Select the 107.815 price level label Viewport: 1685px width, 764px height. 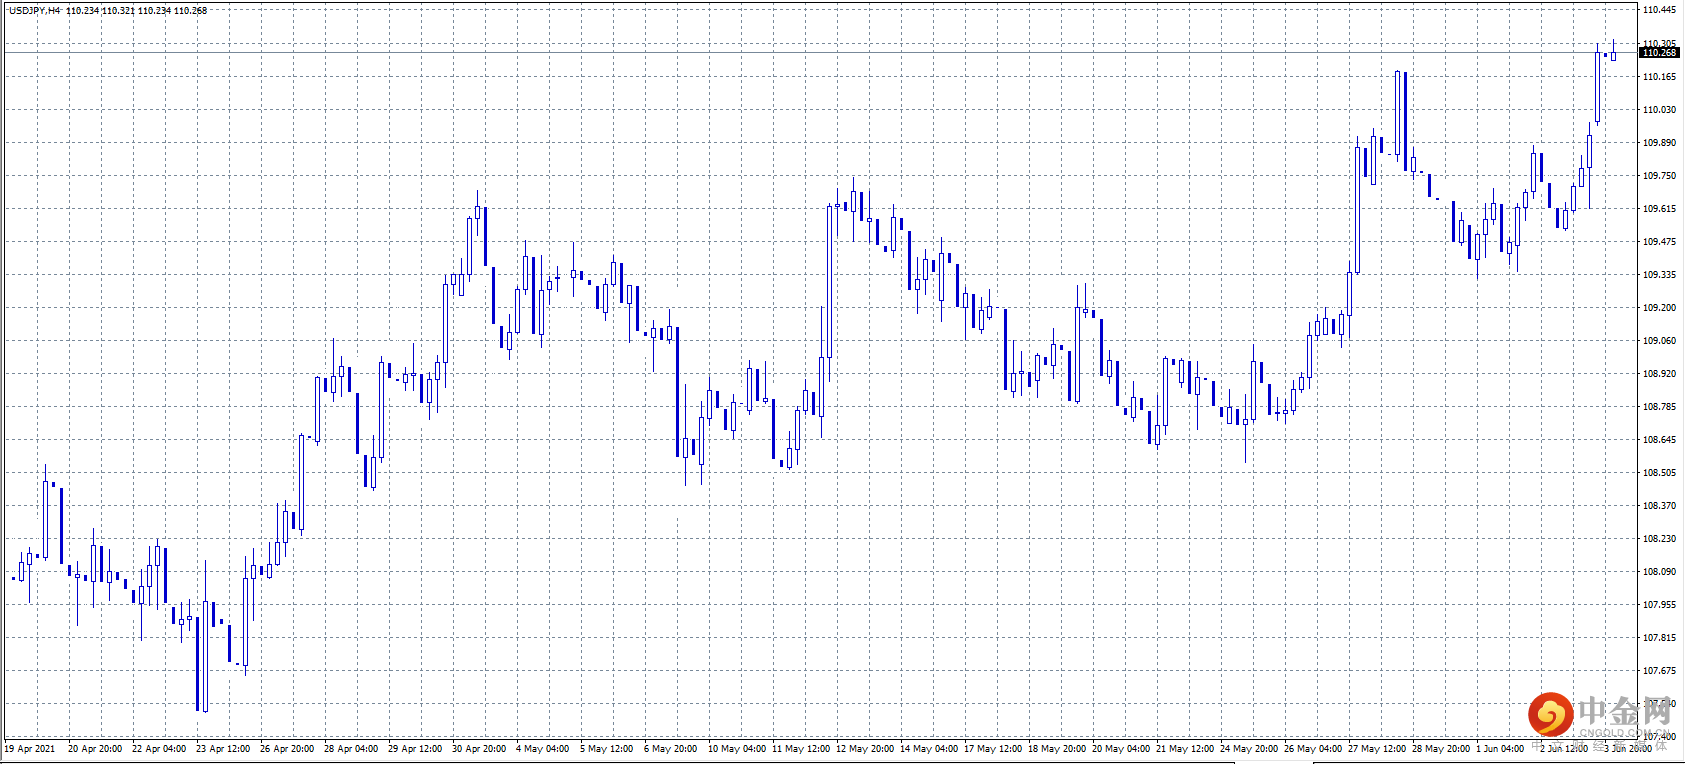1659,638
